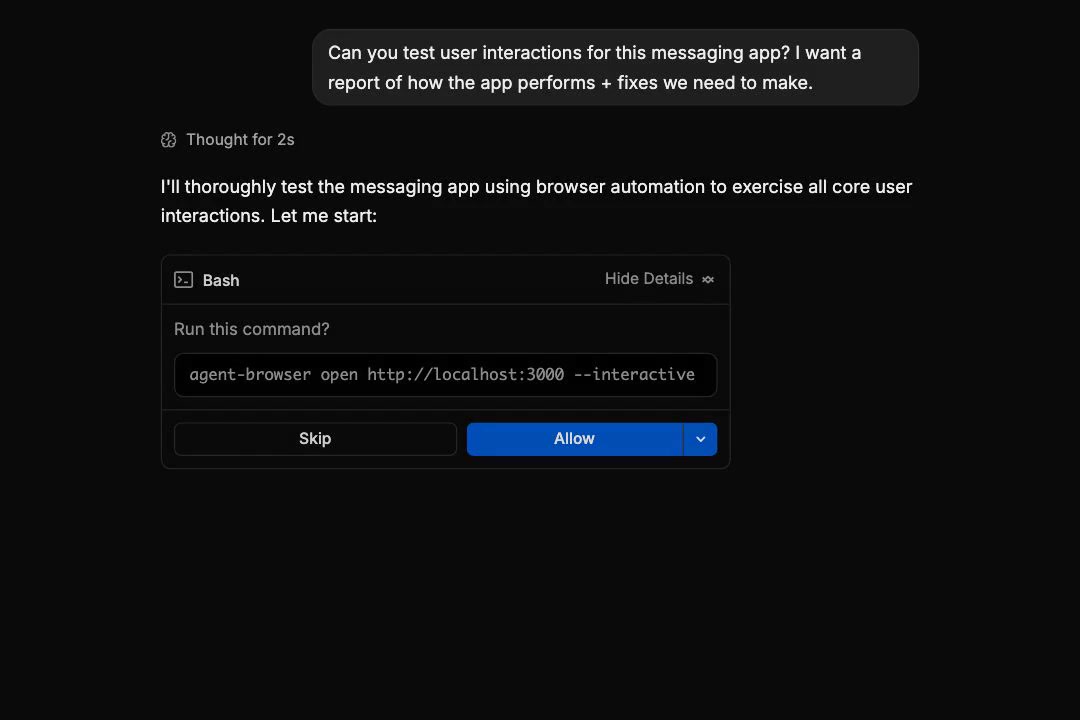Screen dimensions: 1080x720
Task: Click the Bash terminal icon
Action: [x=183, y=280]
